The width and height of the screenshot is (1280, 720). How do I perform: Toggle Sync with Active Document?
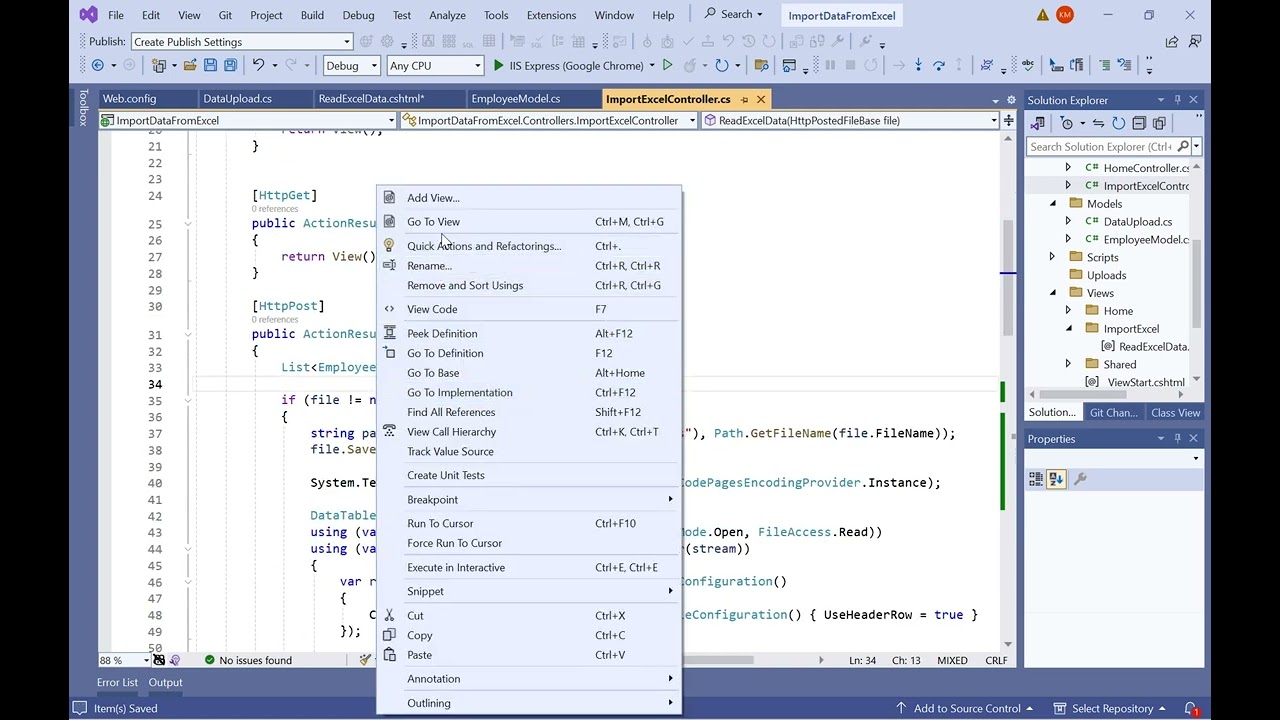tap(1098, 123)
